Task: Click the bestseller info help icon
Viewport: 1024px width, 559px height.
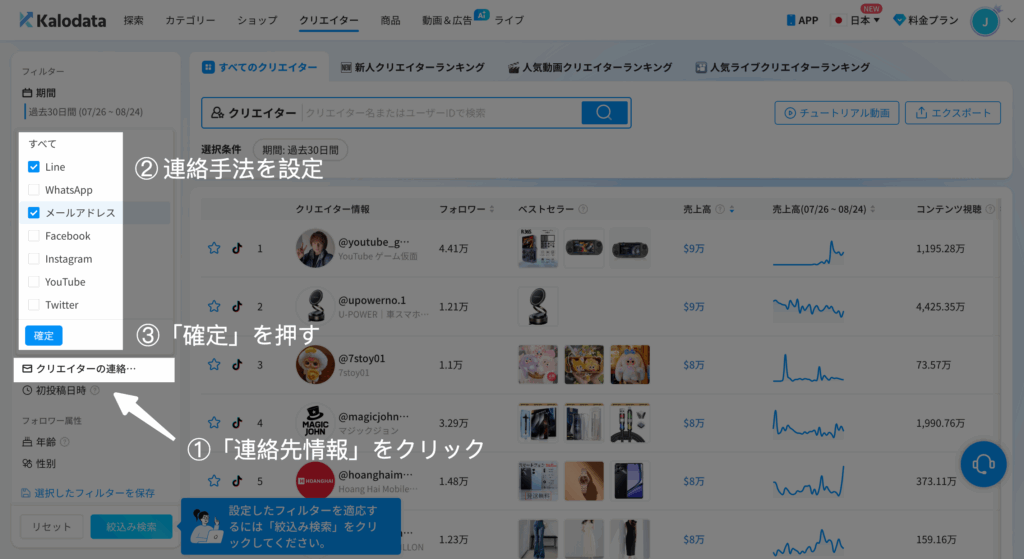Action: [x=583, y=209]
